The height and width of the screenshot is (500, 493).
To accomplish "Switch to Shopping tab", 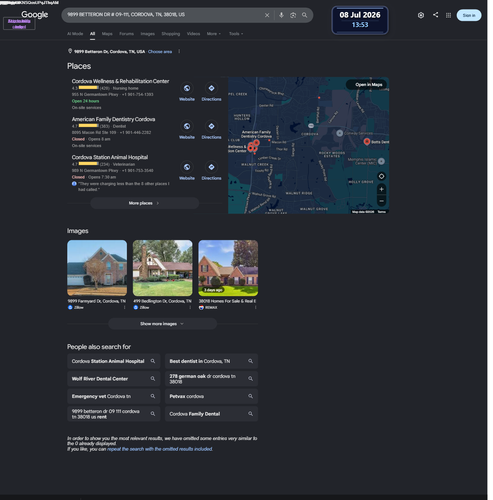I will (172, 34).
